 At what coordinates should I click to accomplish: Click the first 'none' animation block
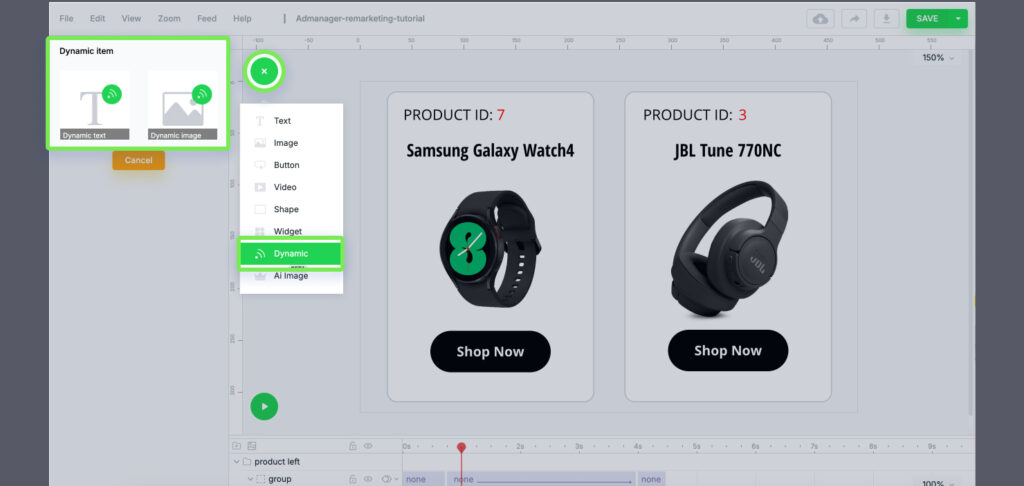tap(423, 479)
